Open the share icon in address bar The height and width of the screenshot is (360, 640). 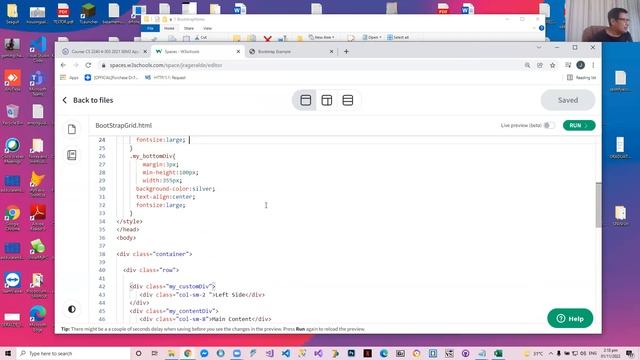pos(540,65)
